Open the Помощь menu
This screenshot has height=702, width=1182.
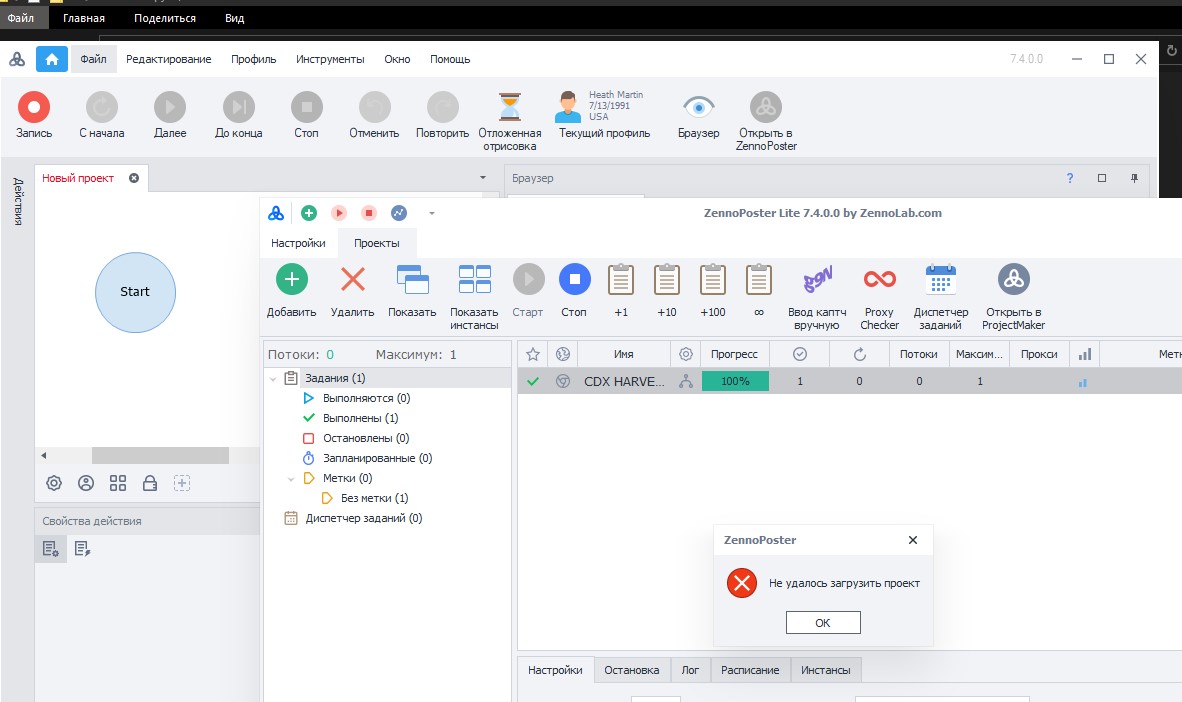click(450, 59)
